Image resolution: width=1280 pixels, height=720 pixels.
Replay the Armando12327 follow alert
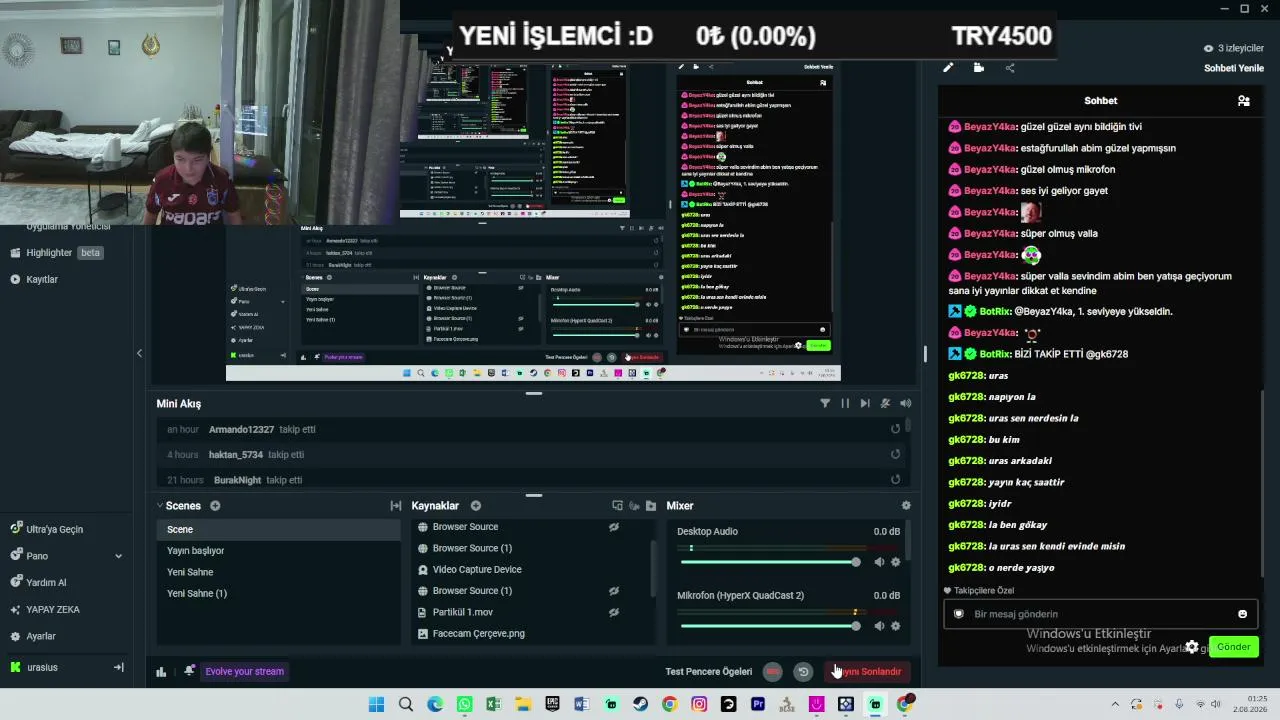tap(895, 429)
